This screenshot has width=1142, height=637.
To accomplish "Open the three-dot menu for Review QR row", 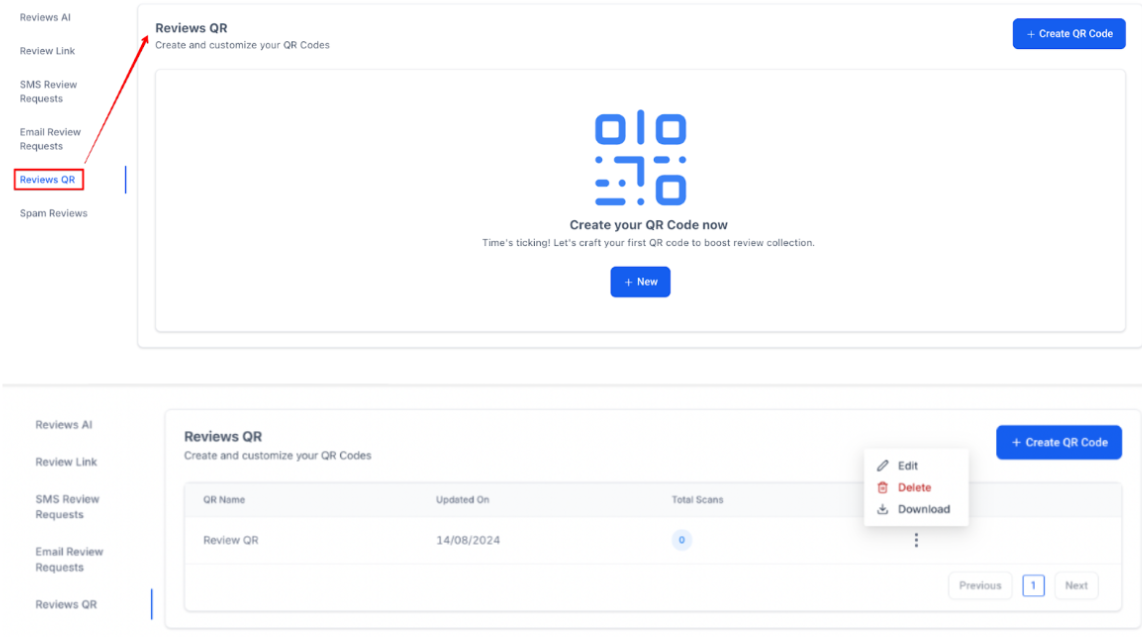I will click(x=915, y=540).
